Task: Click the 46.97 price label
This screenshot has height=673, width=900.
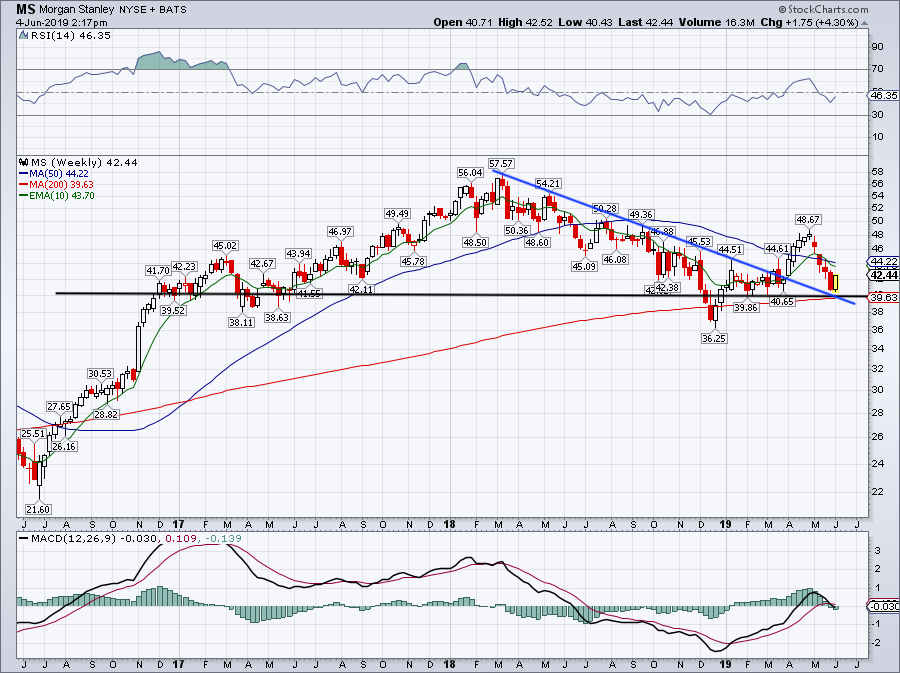Action: click(340, 232)
